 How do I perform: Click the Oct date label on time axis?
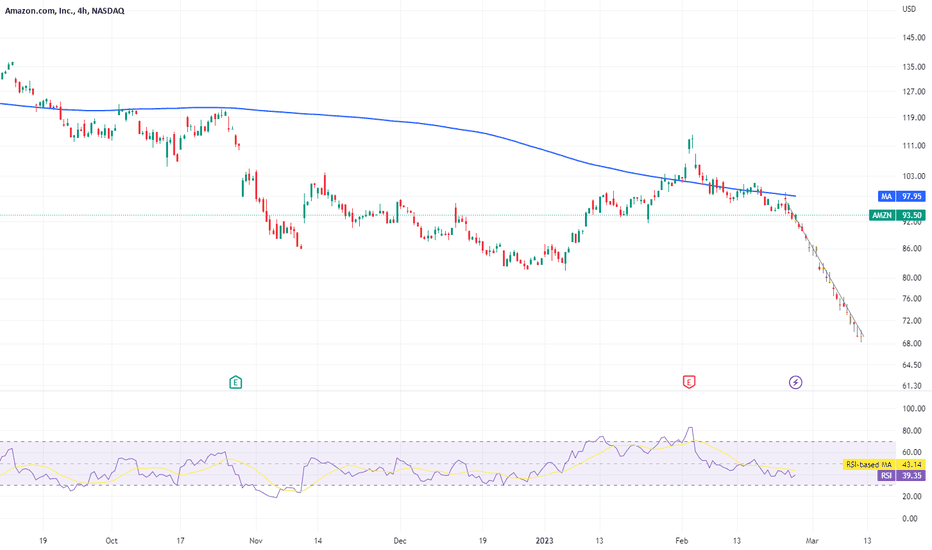tap(111, 540)
